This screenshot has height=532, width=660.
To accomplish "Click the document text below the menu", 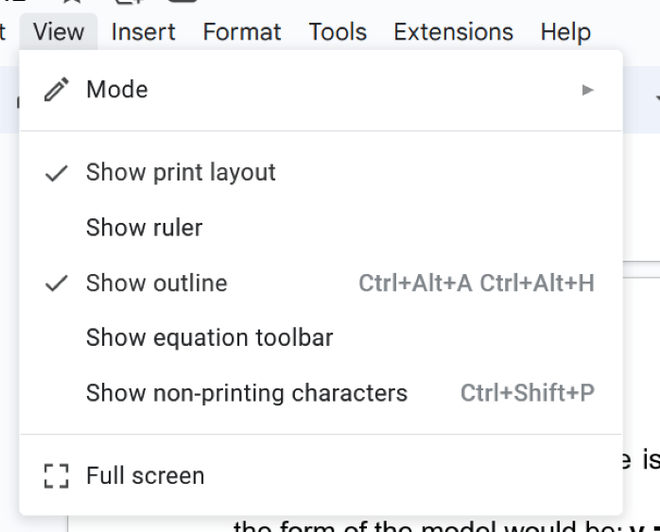I will [420, 524].
